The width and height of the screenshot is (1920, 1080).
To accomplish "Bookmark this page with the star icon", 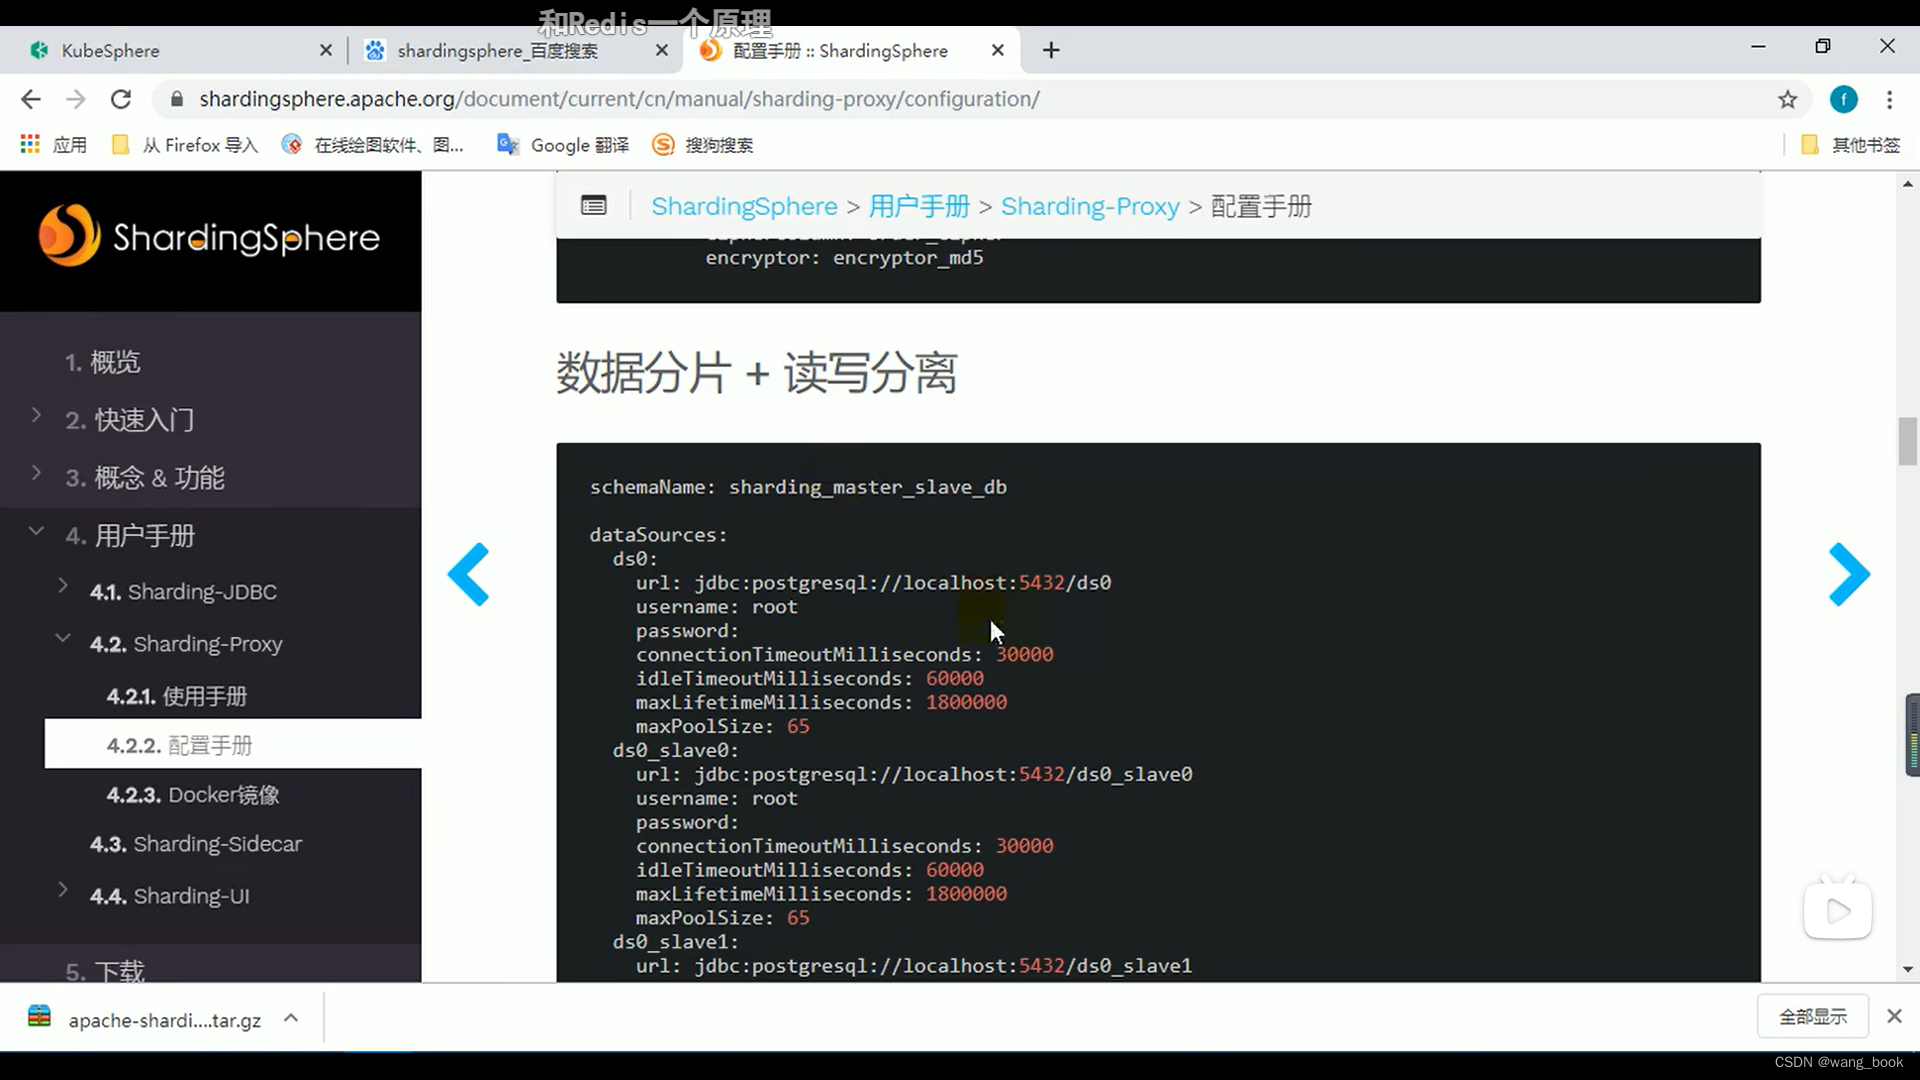I will pos(1788,99).
